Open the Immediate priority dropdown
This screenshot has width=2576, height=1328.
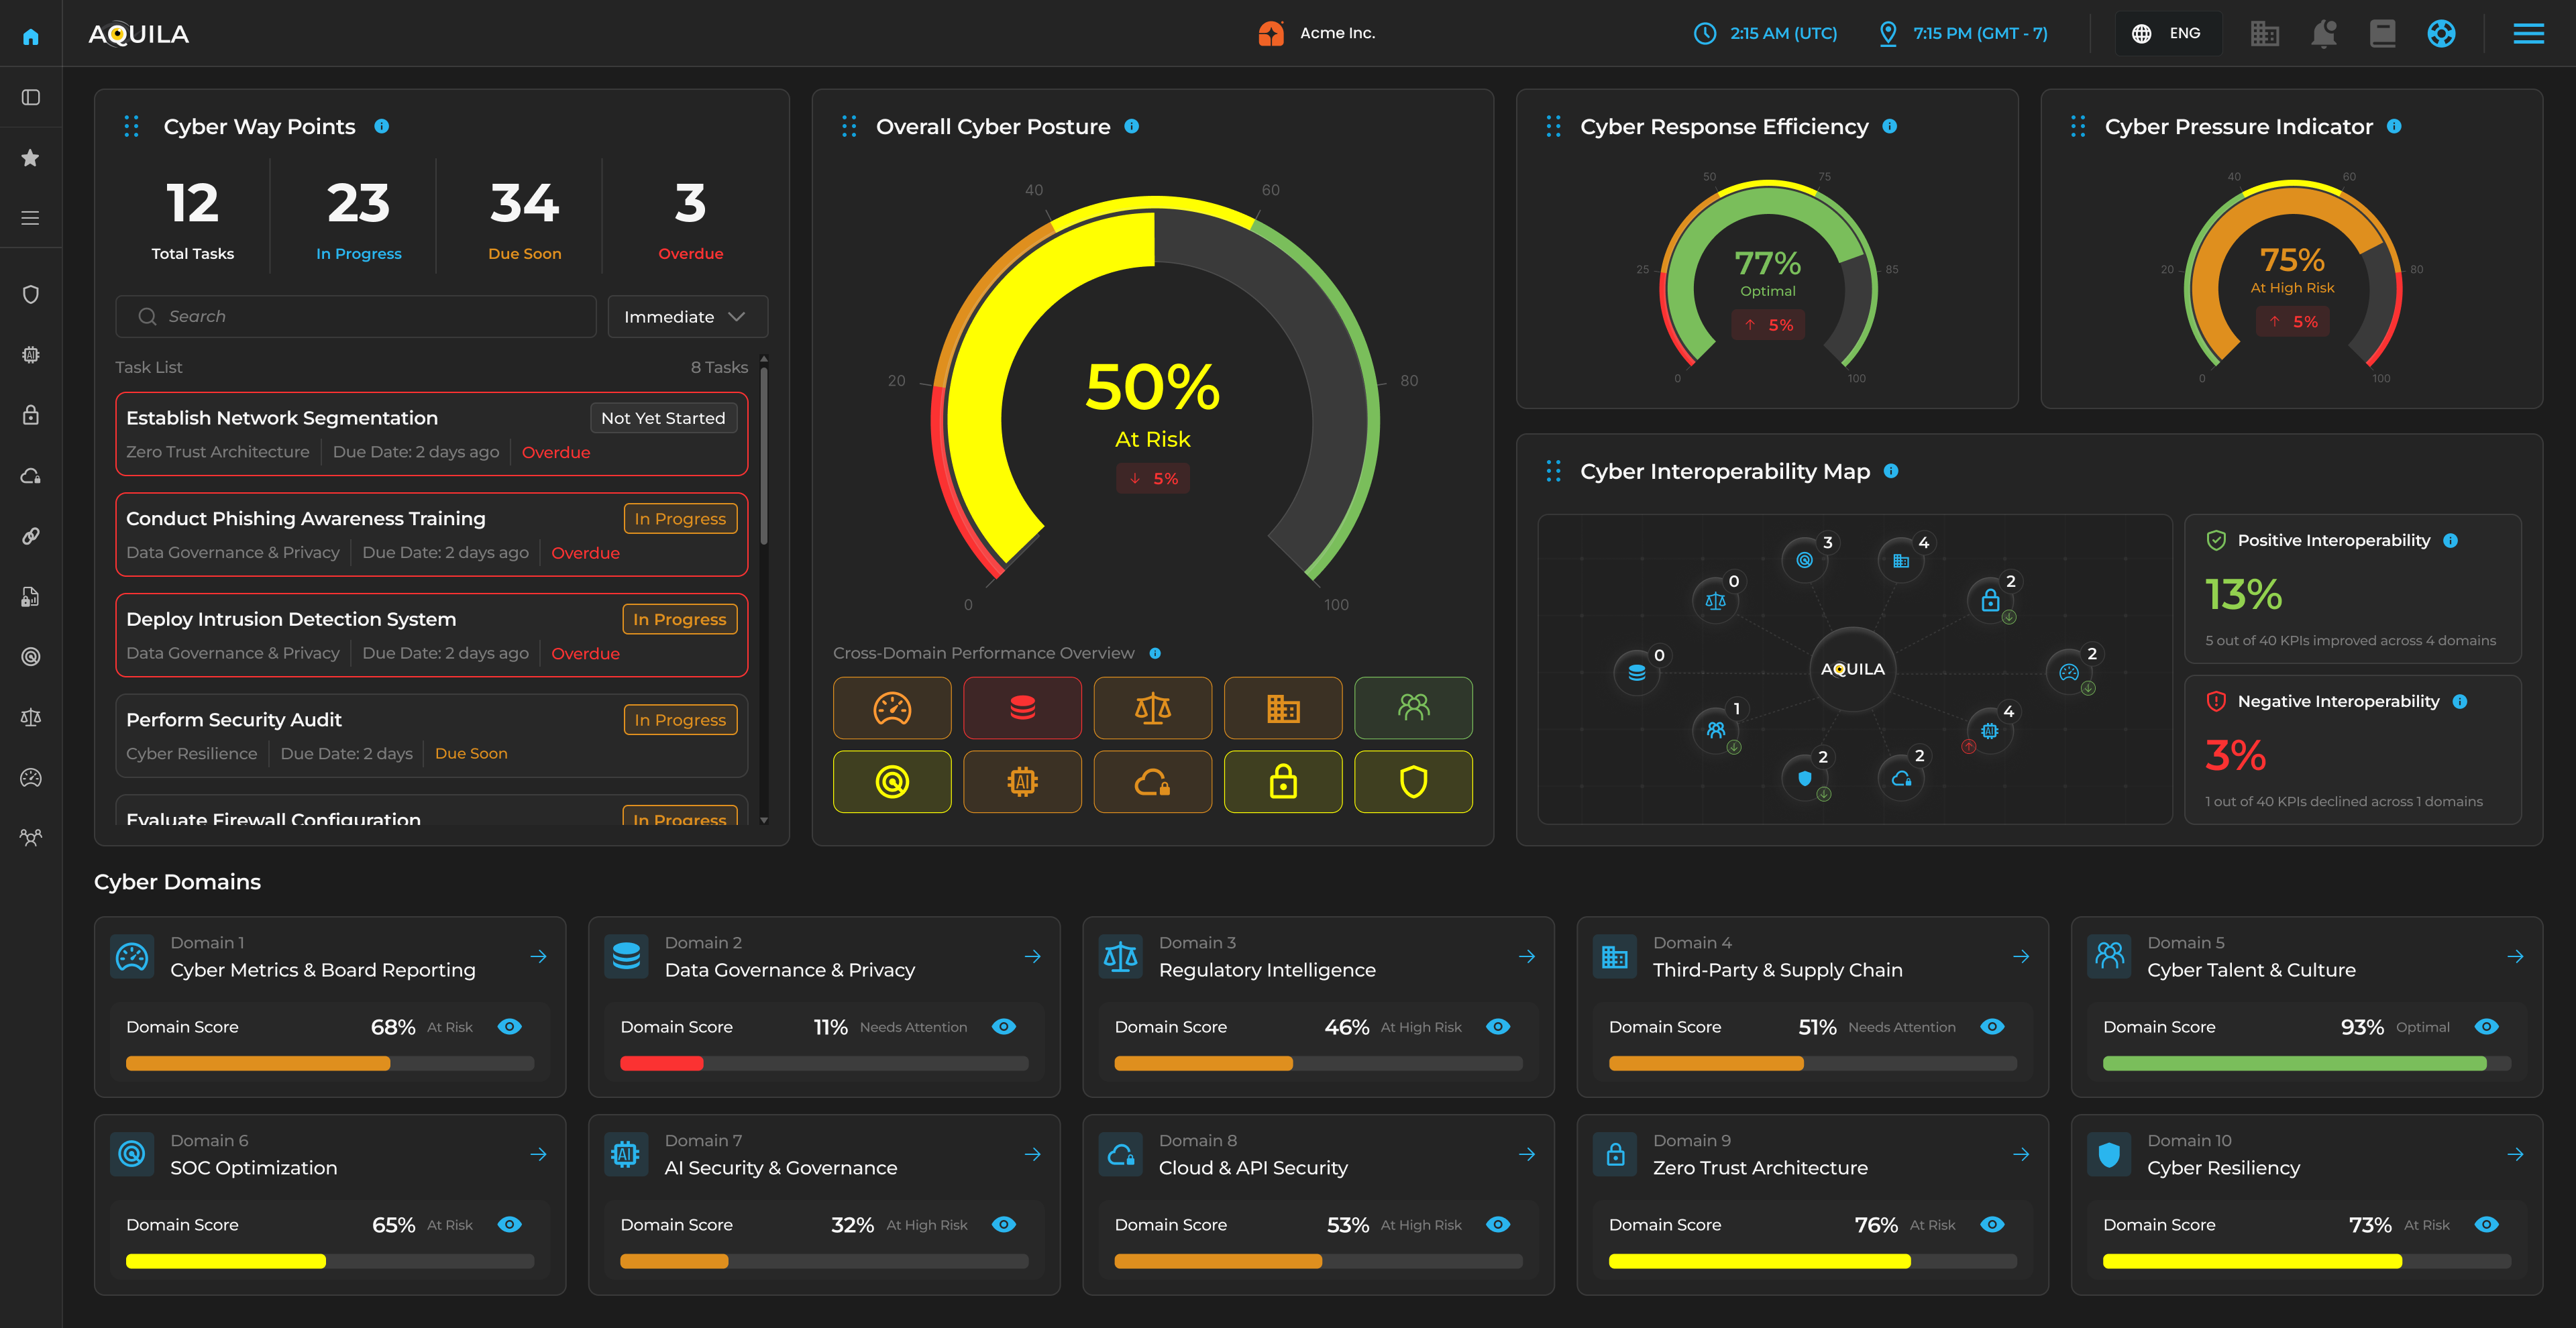[687, 317]
